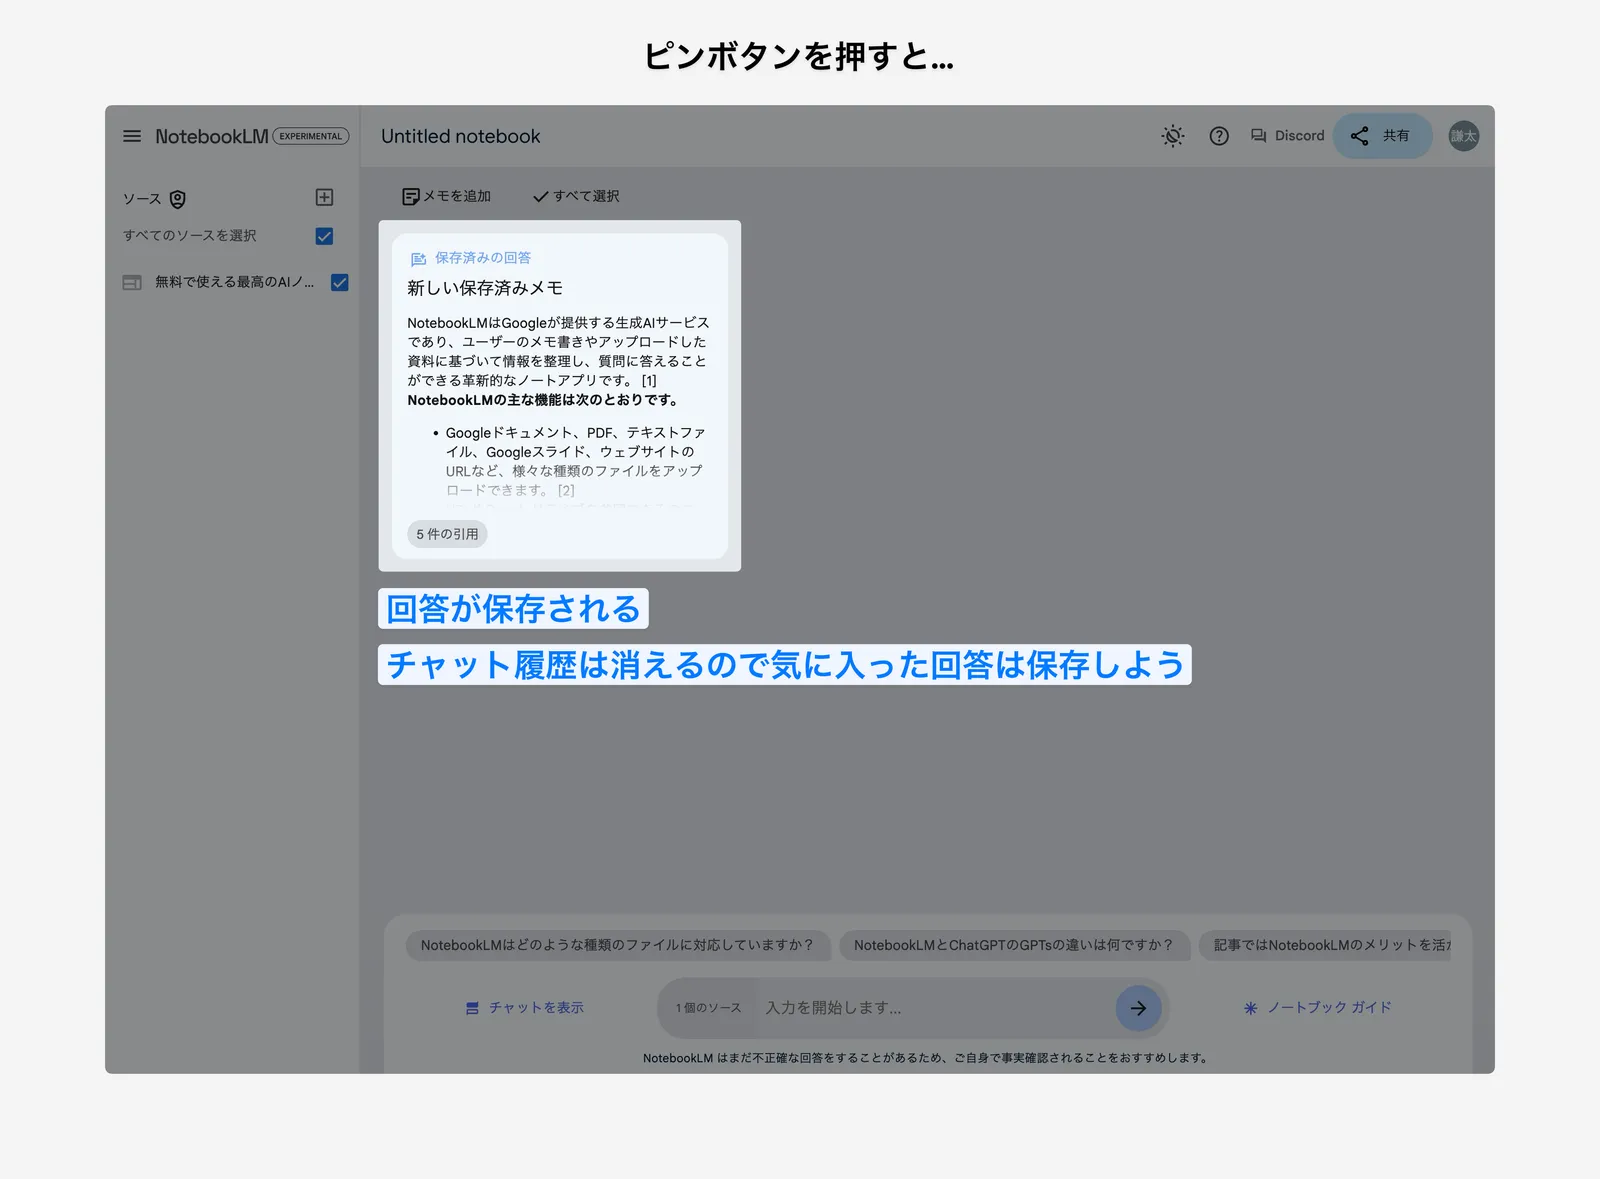Click the Untitled notebook title
Screen dimensions: 1600x1179
coord(460,136)
